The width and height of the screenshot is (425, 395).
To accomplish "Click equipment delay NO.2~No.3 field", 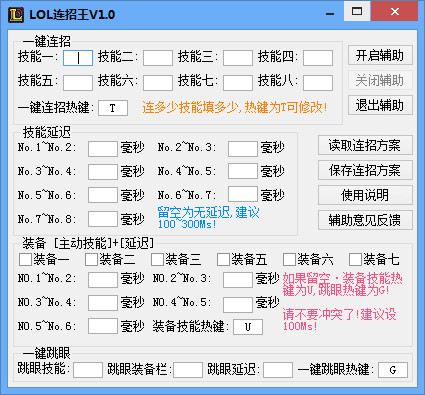I will click(238, 280).
